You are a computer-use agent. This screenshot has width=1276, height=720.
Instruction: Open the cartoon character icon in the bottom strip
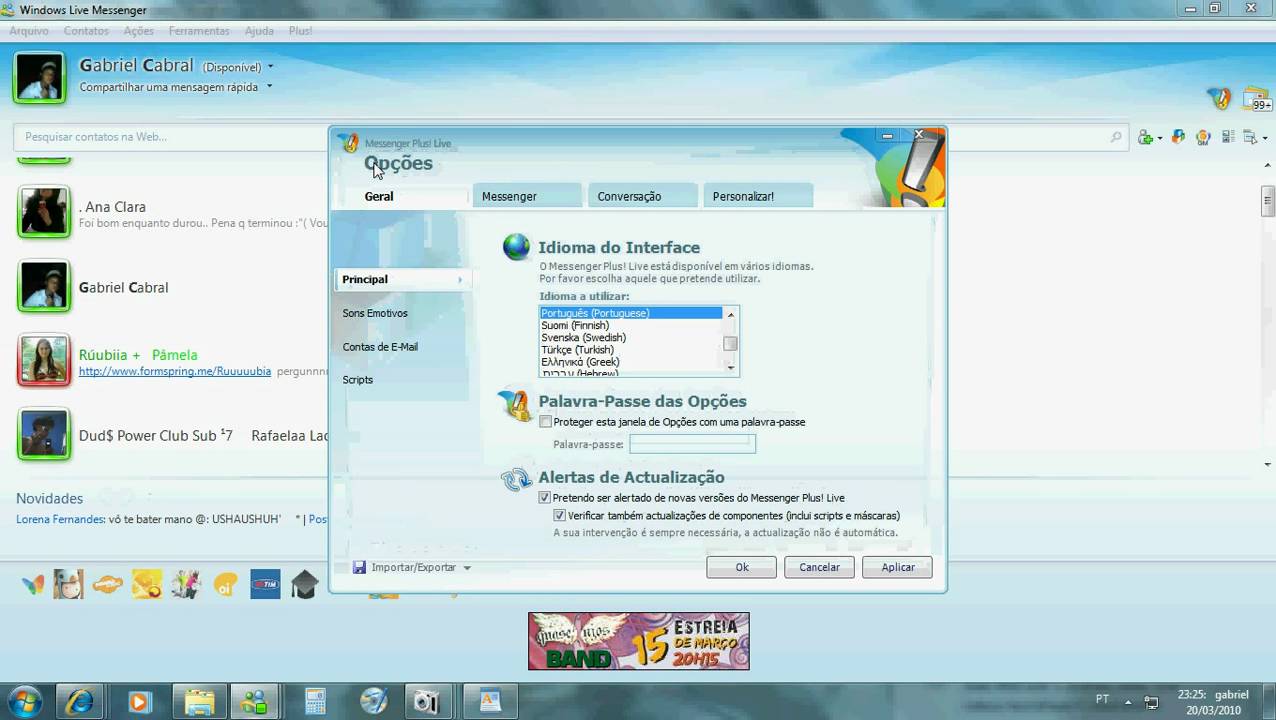coord(68,584)
